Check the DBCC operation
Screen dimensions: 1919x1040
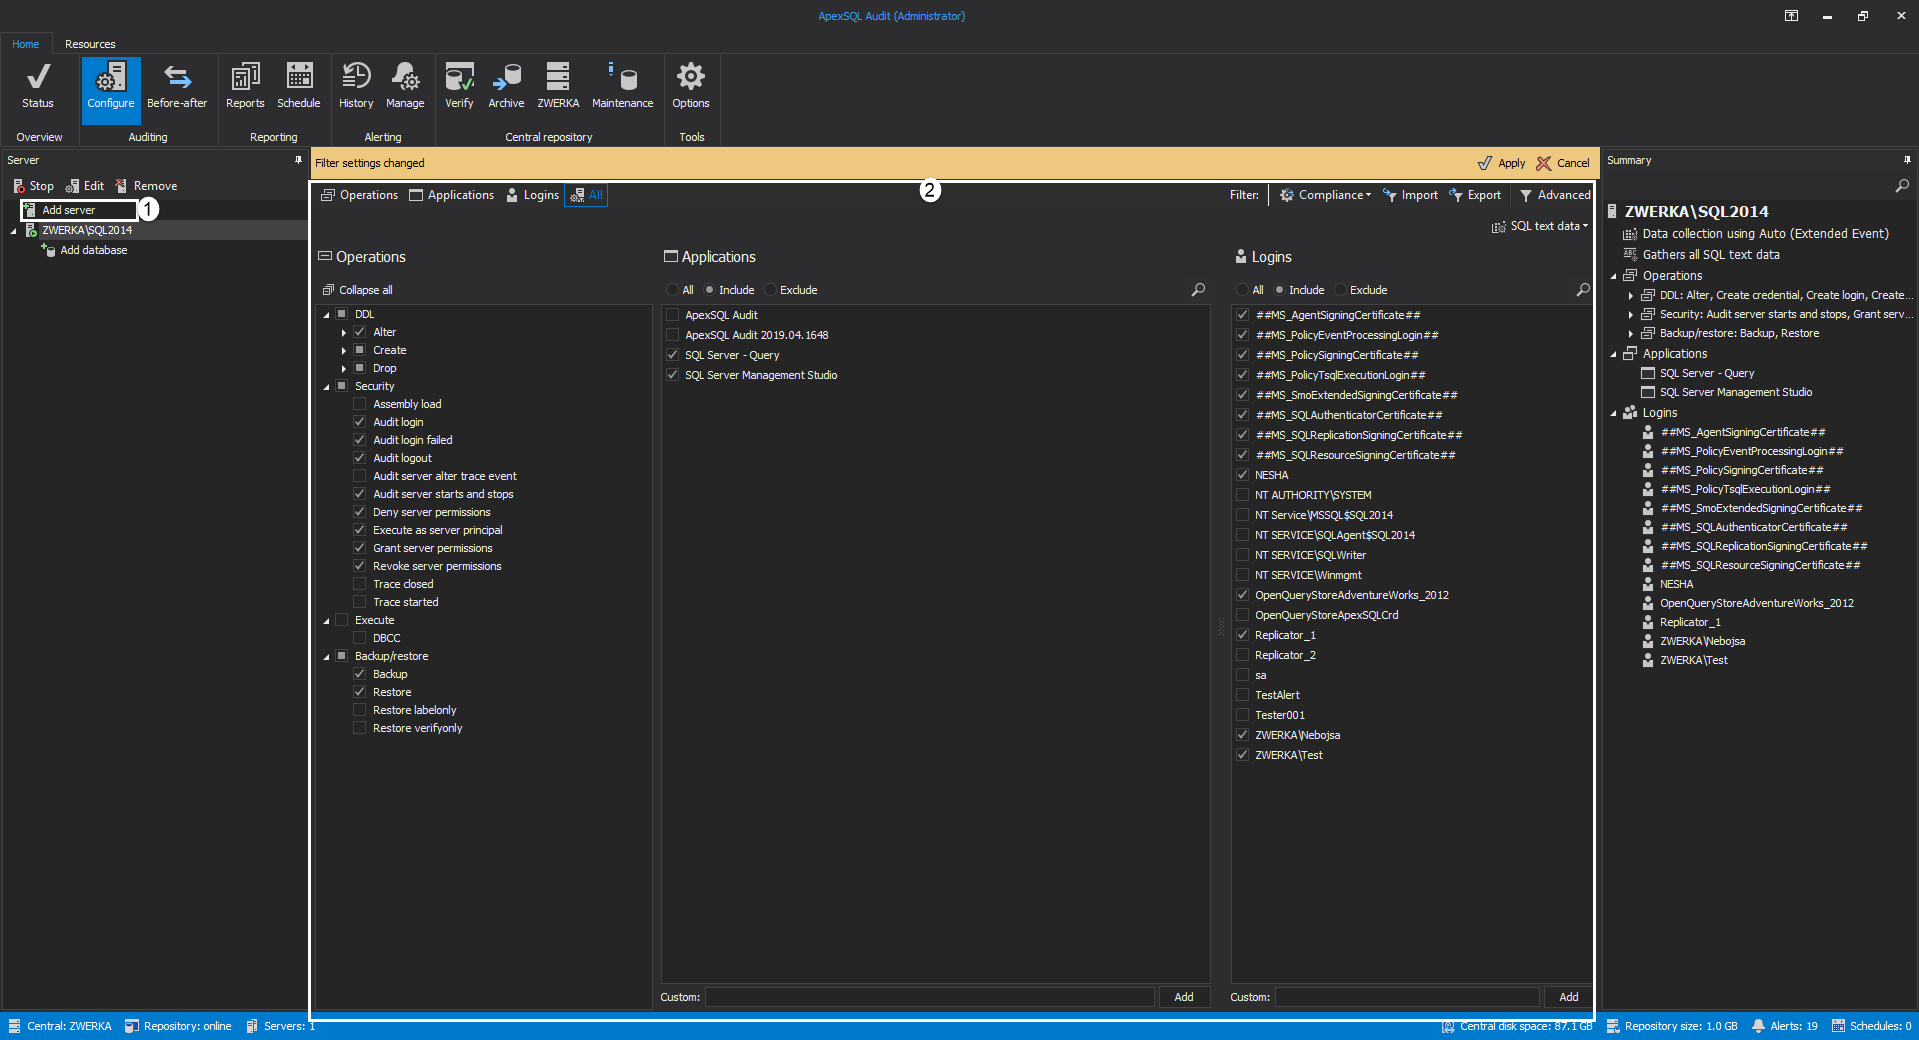pos(360,638)
